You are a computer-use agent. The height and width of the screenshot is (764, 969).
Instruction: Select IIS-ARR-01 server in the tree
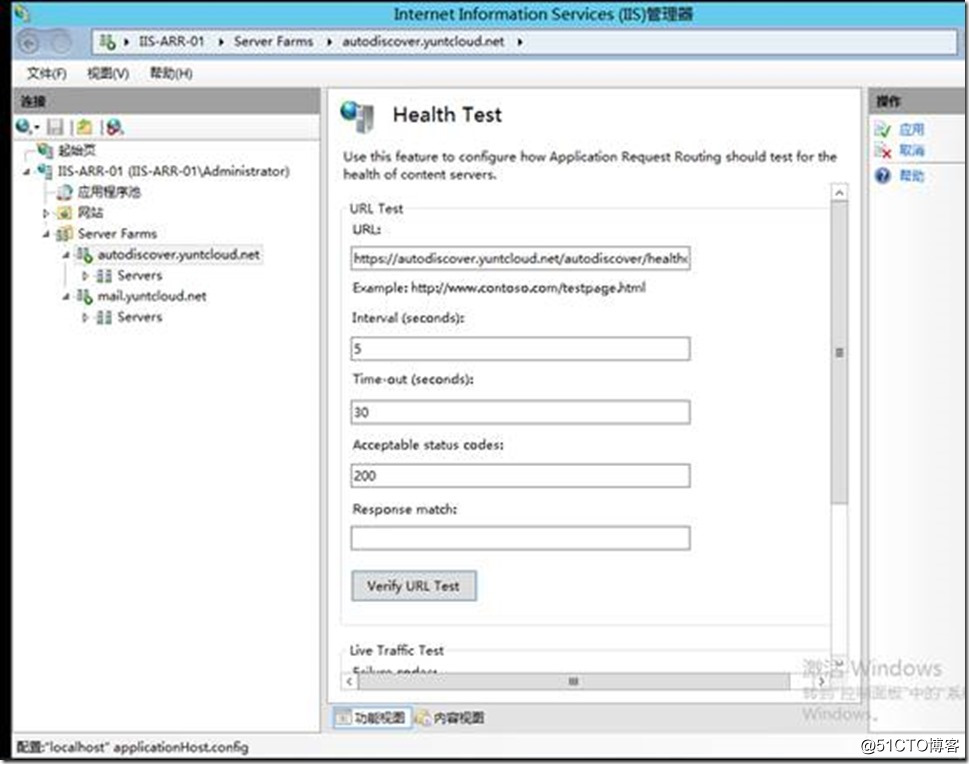click(173, 171)
